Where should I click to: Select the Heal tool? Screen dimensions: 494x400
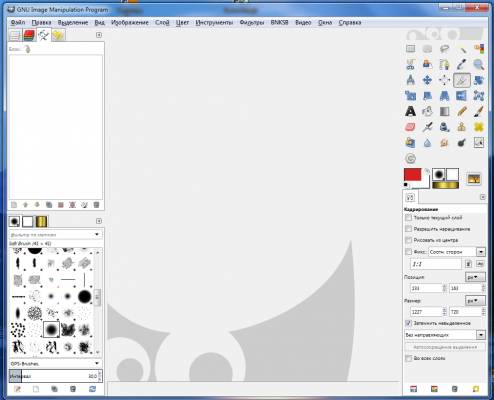click(479, 127)
